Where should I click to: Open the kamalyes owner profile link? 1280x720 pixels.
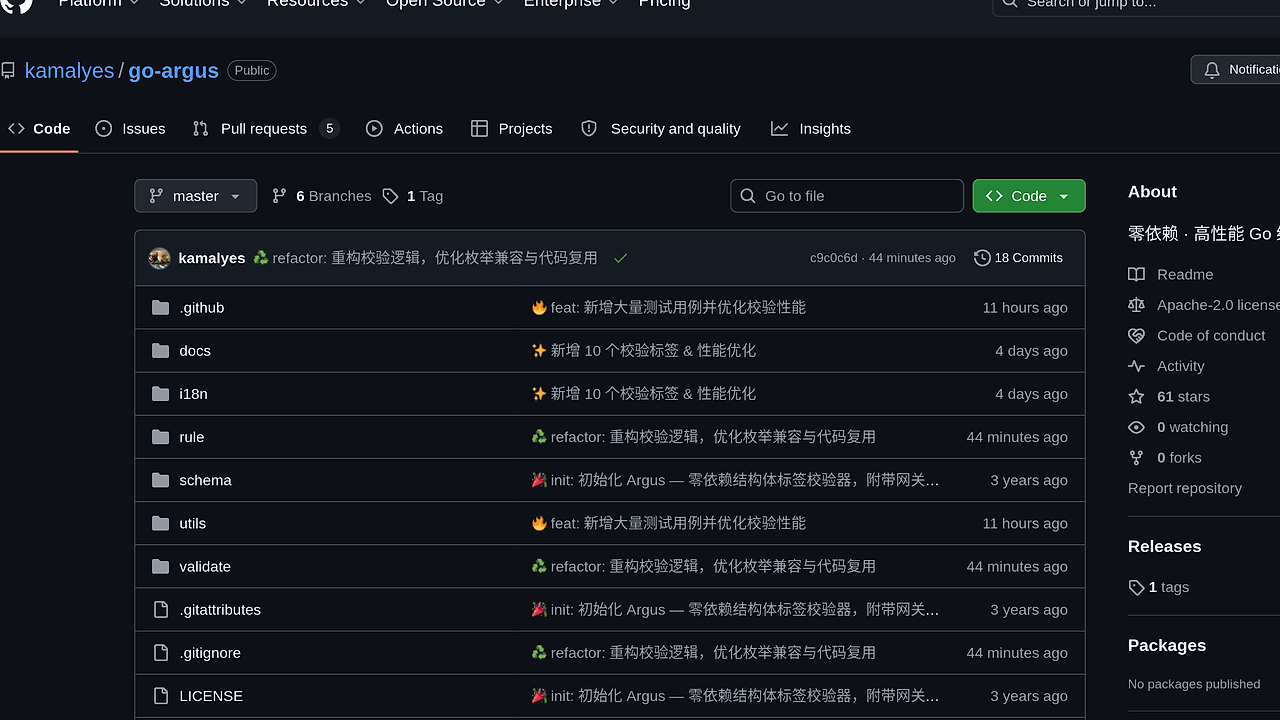pos(69,71)
